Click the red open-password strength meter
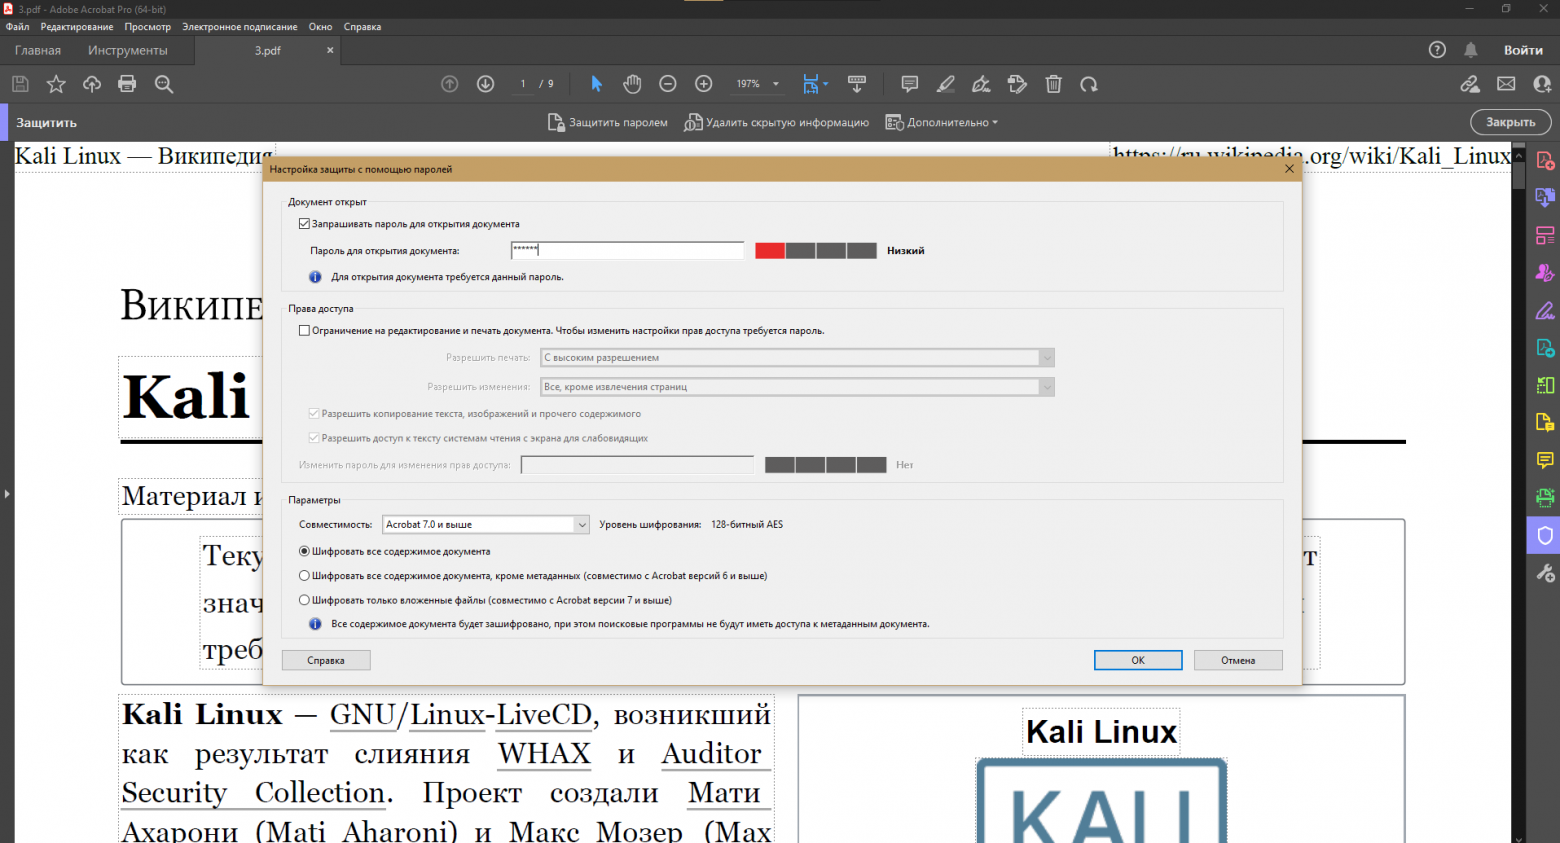This screenshot has height=843, width=1560. [816, 251]
